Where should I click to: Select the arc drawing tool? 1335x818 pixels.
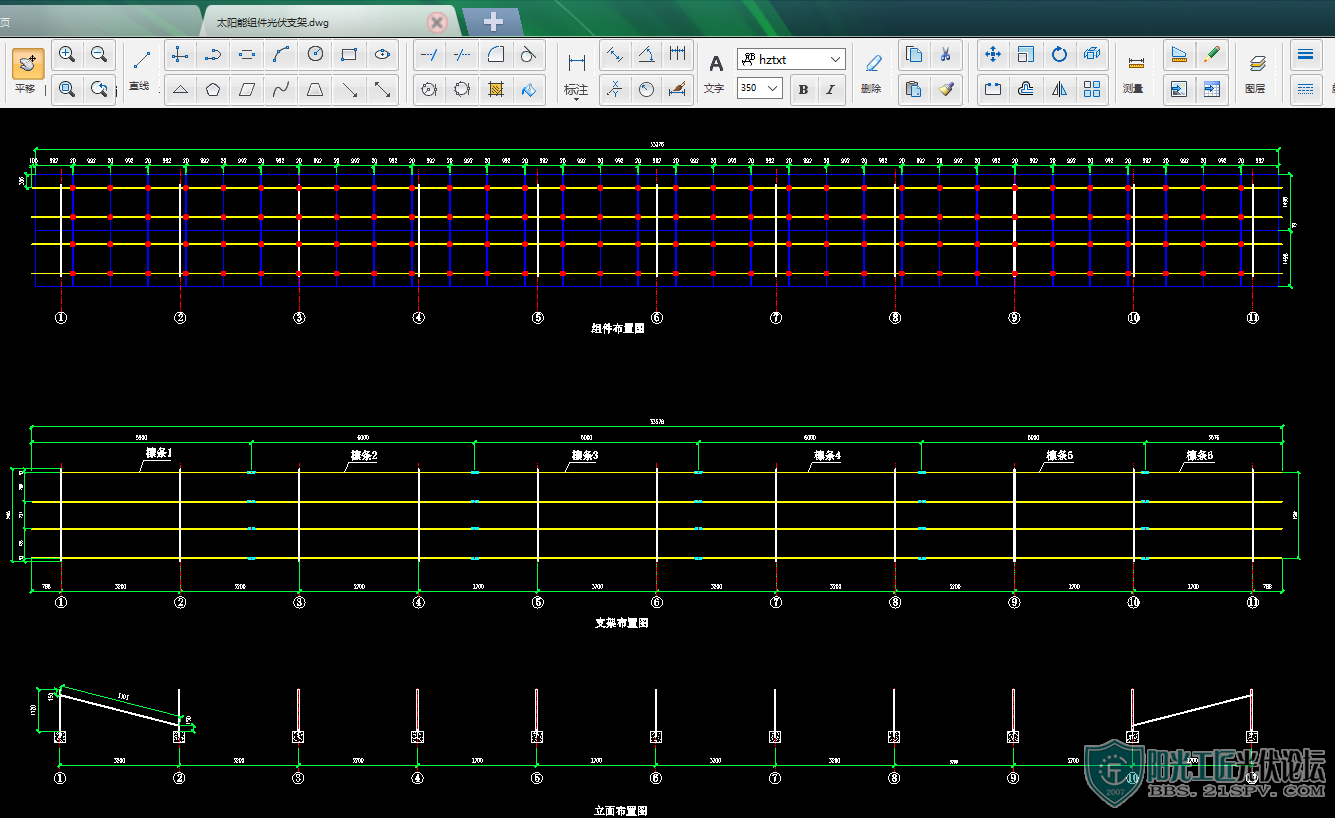(x=282, y=55)
